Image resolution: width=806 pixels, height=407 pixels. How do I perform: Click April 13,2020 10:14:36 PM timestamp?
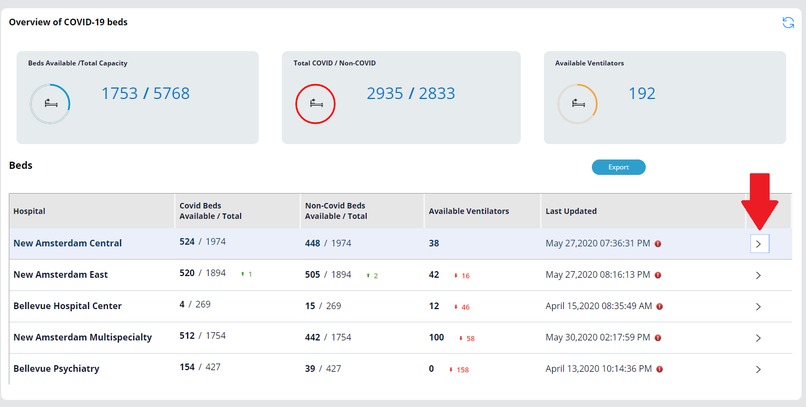[x=599, y=368]
